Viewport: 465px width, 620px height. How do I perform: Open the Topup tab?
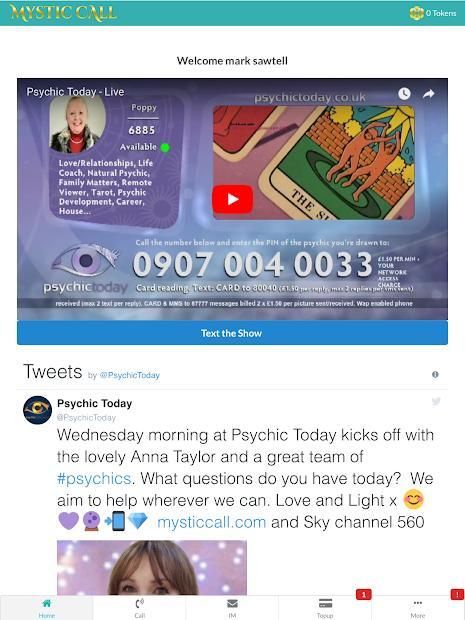(325, 608)
